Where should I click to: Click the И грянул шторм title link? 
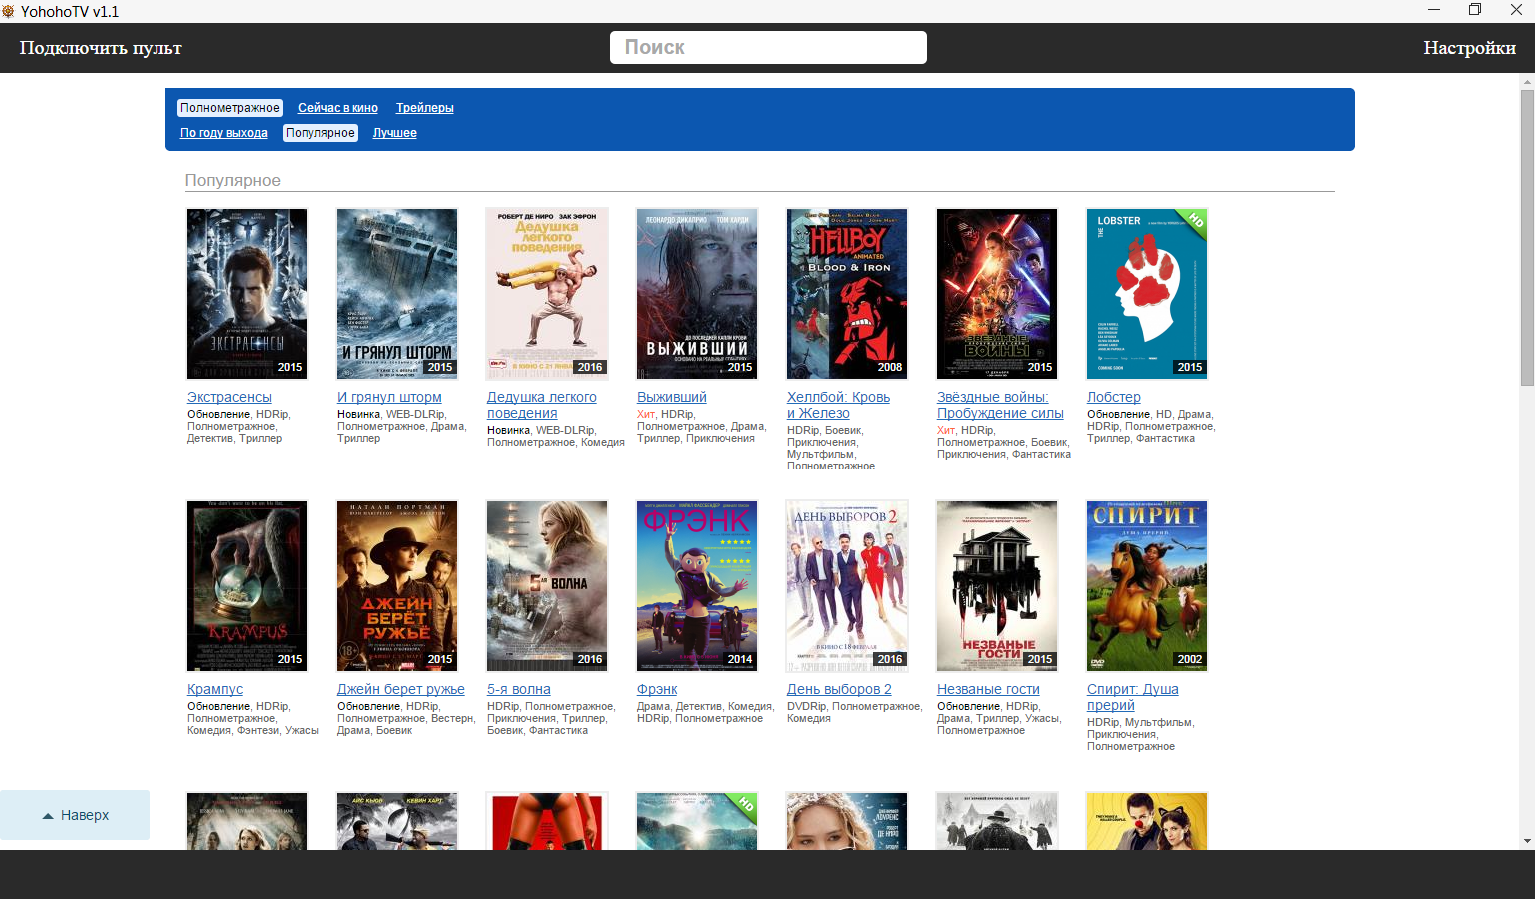coord(389,397)
